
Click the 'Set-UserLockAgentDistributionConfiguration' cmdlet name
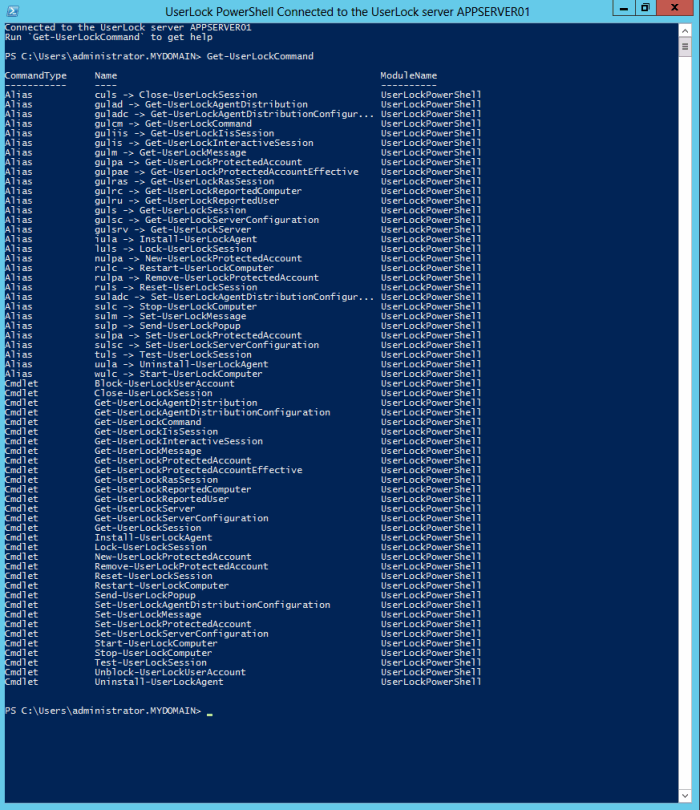(212, 605)
